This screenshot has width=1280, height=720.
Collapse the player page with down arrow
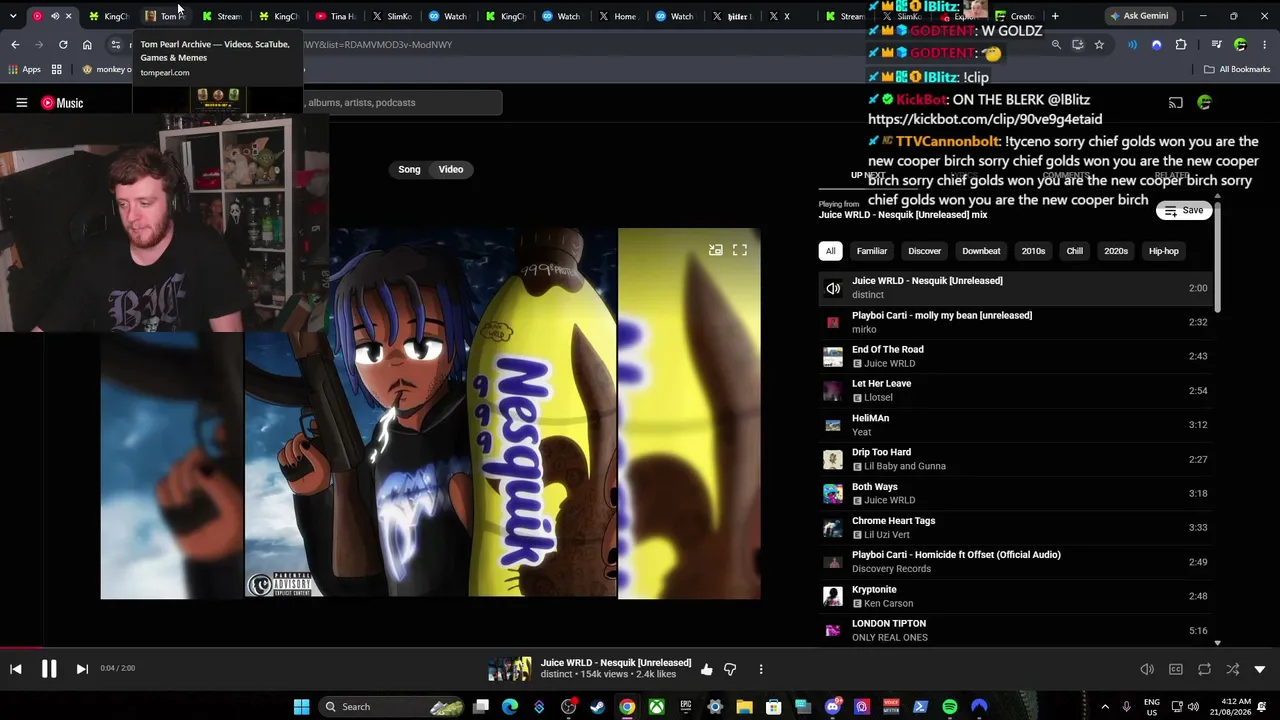pyautogui.click(x=1260, y=669)
